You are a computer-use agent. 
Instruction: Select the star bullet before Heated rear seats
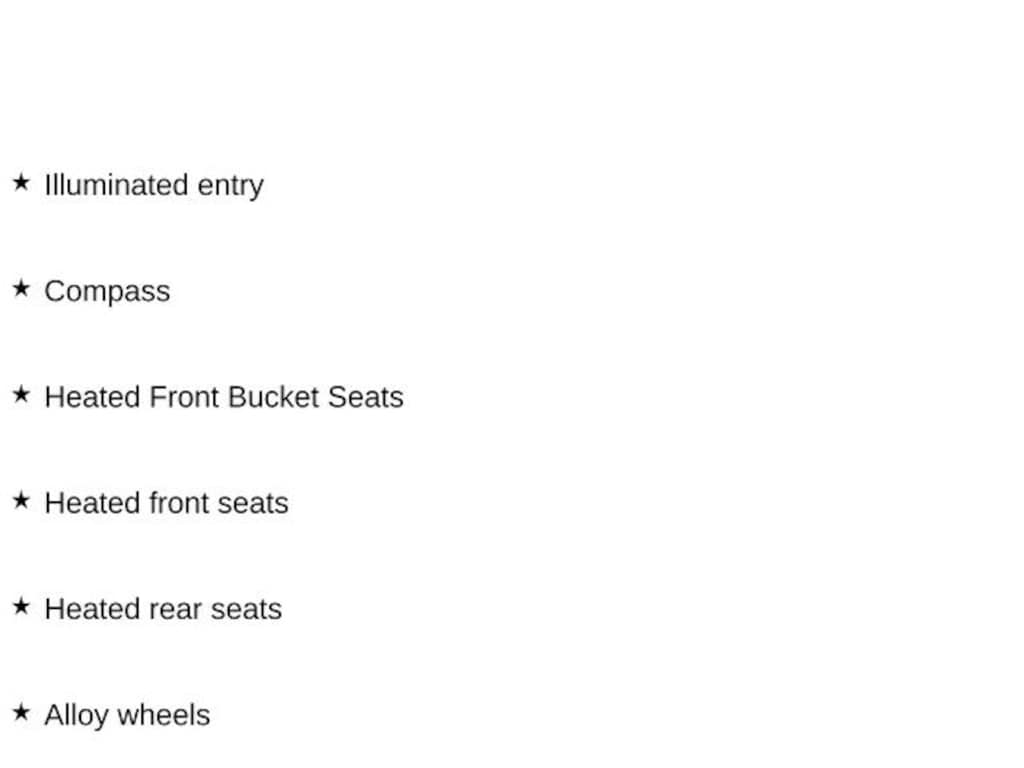(x=21, y=607)
